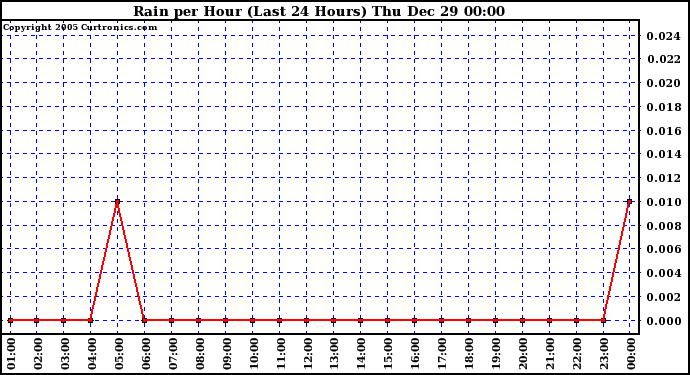Click the 0.010 y-axis label

663,202
